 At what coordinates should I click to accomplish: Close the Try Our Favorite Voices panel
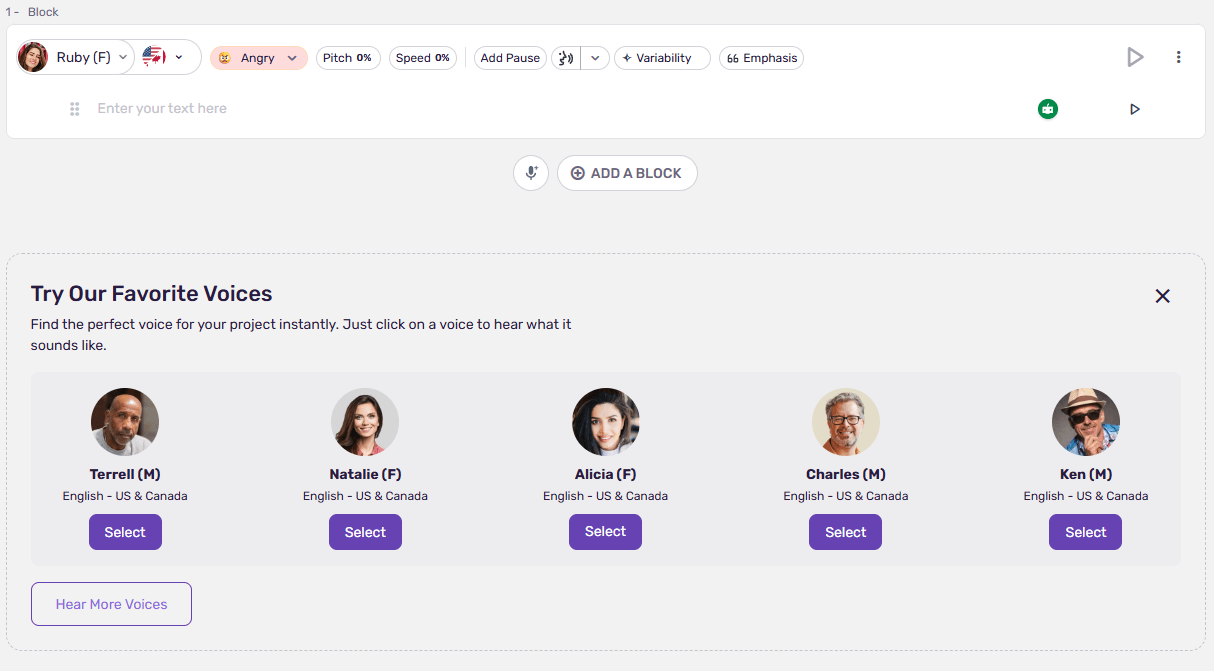[x=1162, y=296]
